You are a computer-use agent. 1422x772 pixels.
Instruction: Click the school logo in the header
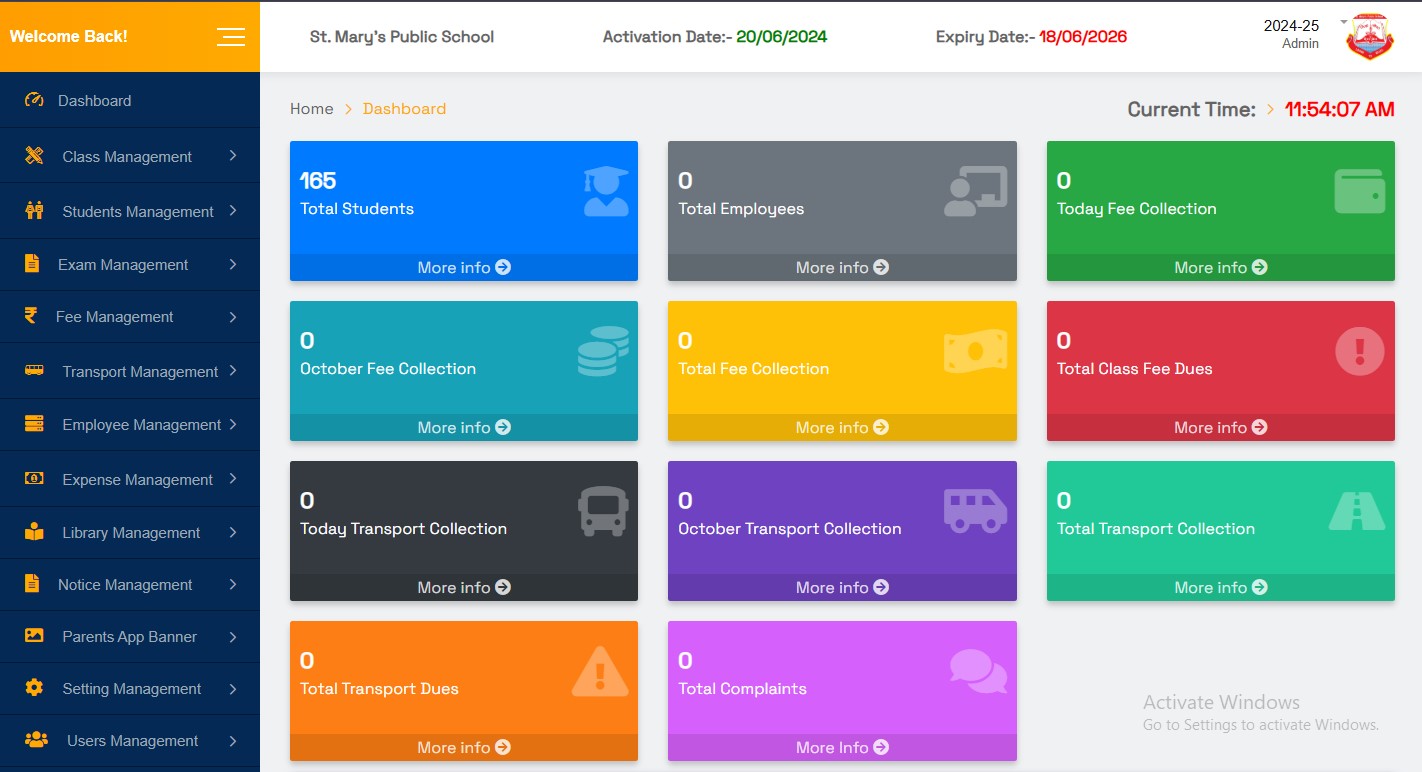pyautogui.click(x=1368, y=36)
